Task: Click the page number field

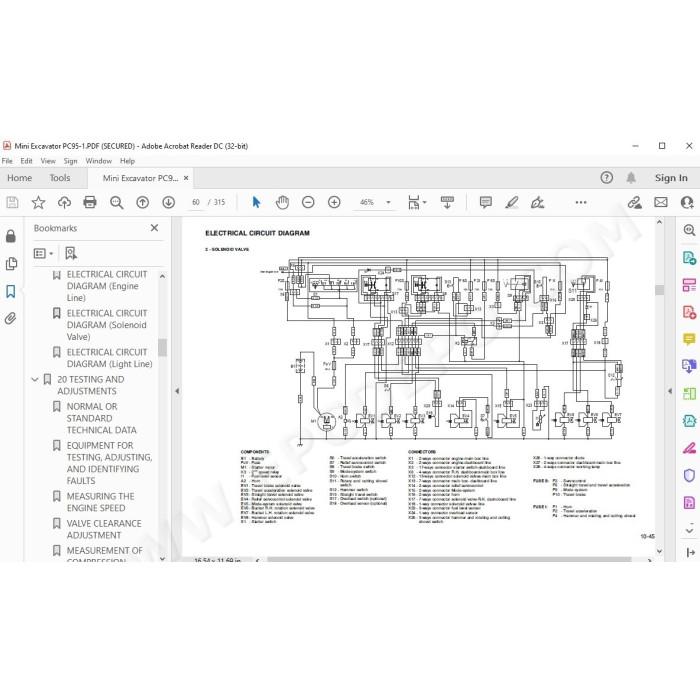Action: coord(196,202)
